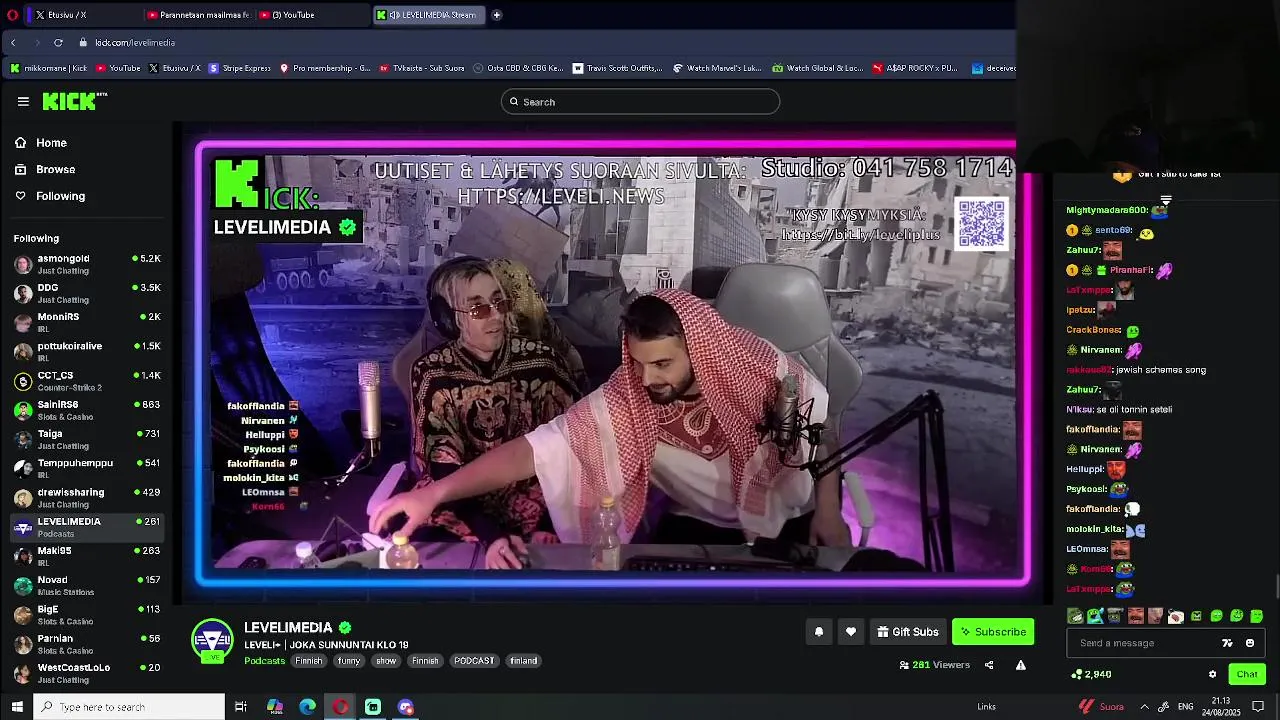The width and height of the screenshot is (1280, 720).
Task: Click the green Chat send button
Action: click(1247, 674)
